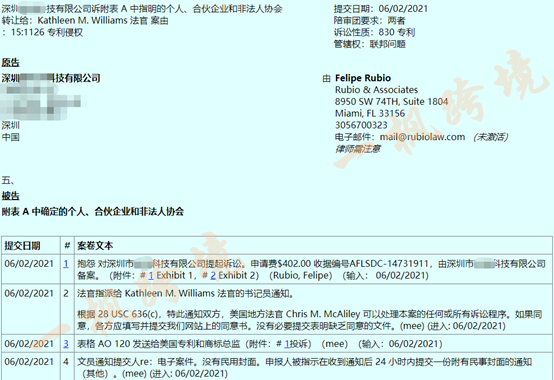
Task: Select the (未激活) status text
Action: 491,137
